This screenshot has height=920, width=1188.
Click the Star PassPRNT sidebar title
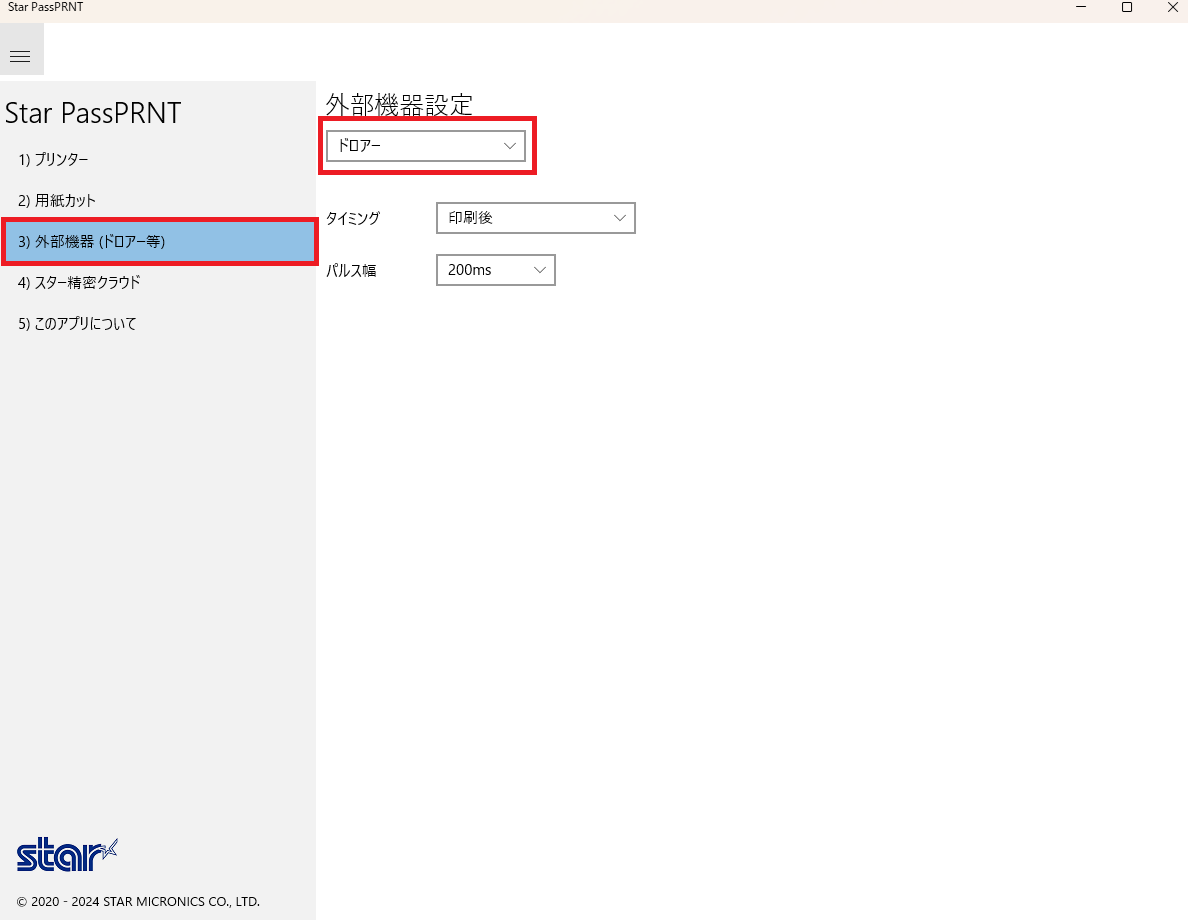coord(93,113)
